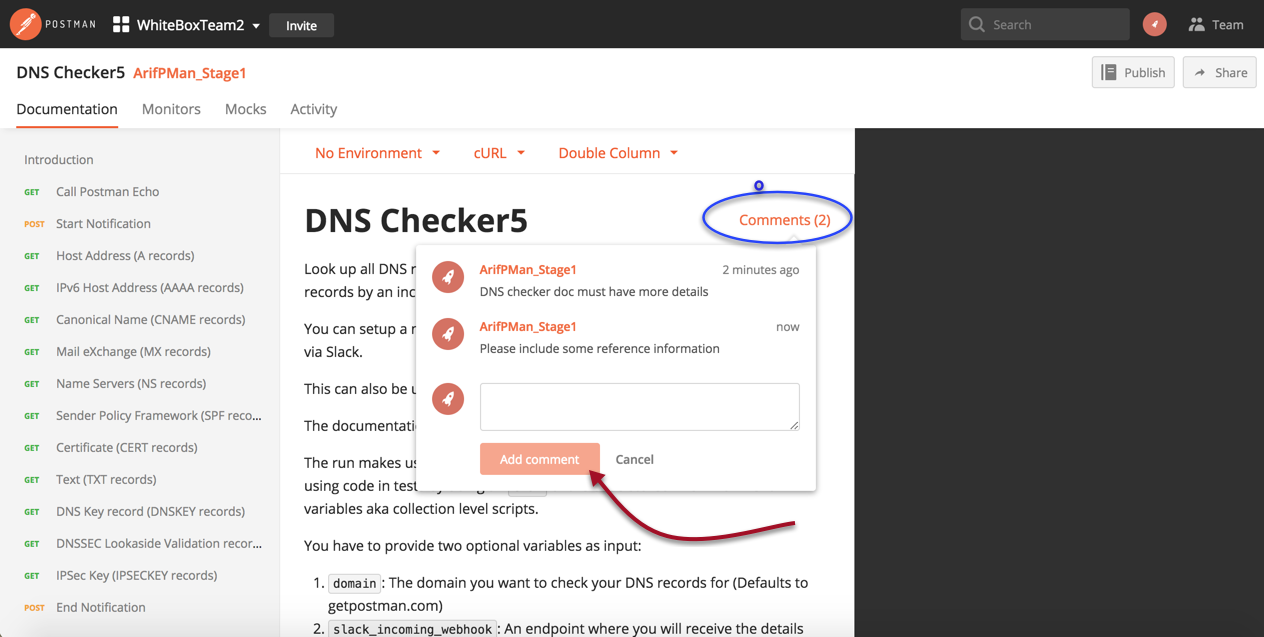Click avatar beside the comment text box

click(448, 399)
